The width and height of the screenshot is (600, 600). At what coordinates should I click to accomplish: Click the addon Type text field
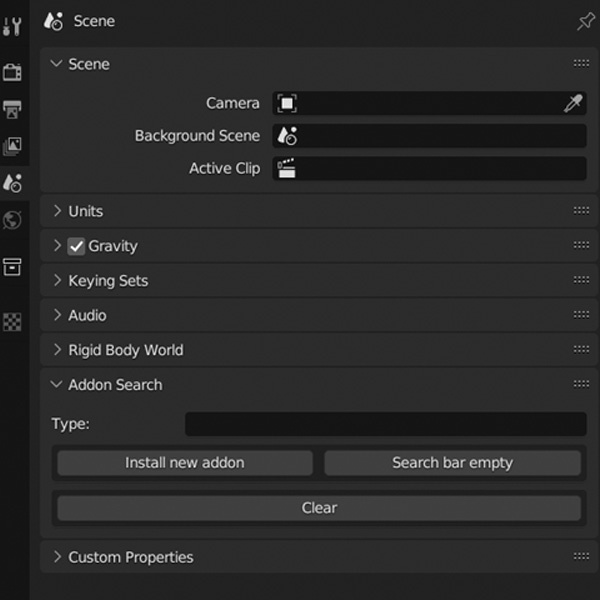385,424
